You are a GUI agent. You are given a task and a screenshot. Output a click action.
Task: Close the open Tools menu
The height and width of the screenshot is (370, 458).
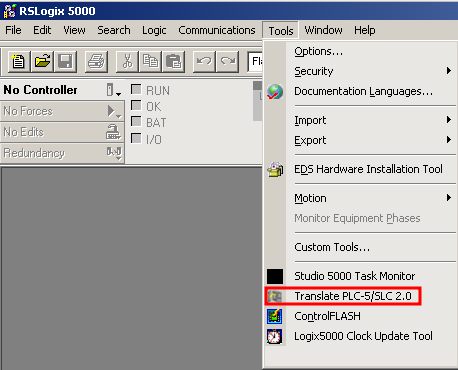pos(281,31)
